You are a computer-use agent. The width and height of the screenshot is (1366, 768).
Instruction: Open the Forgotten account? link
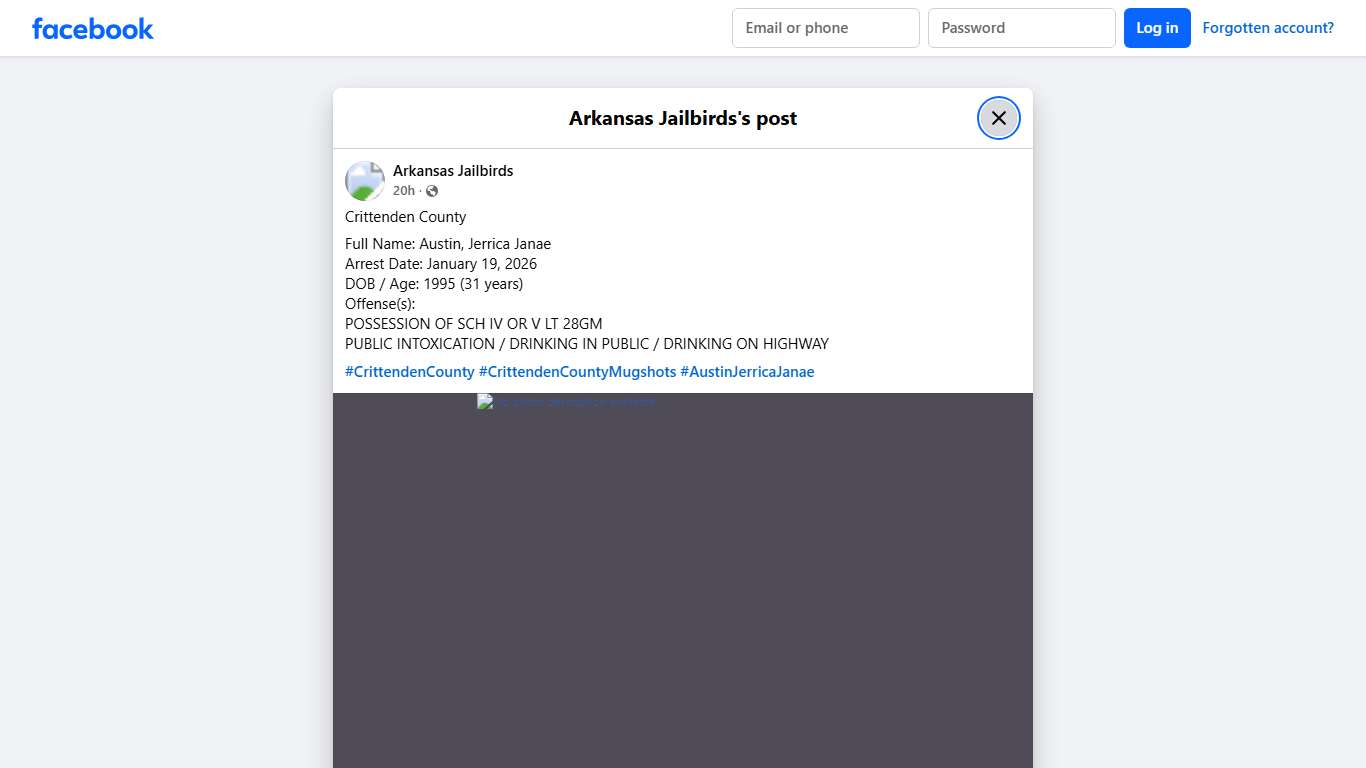pyautogui.click(x=1267, y=28)
